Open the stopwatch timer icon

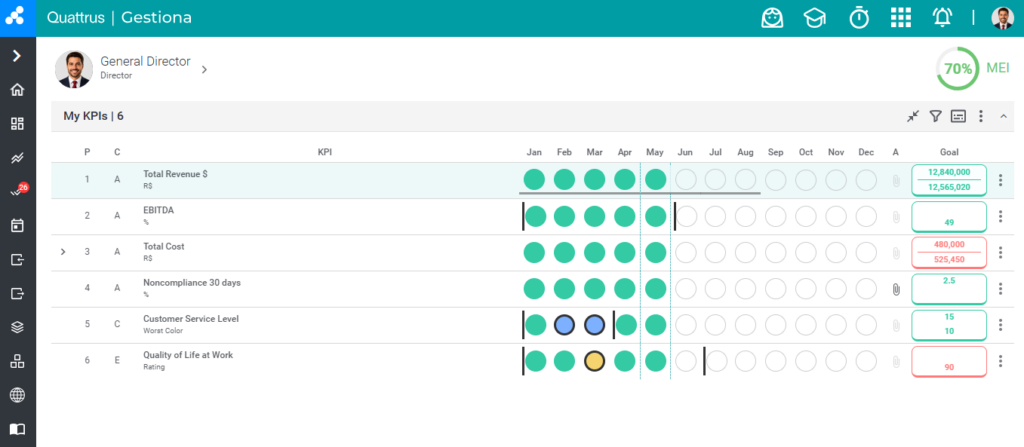(859, 18)
